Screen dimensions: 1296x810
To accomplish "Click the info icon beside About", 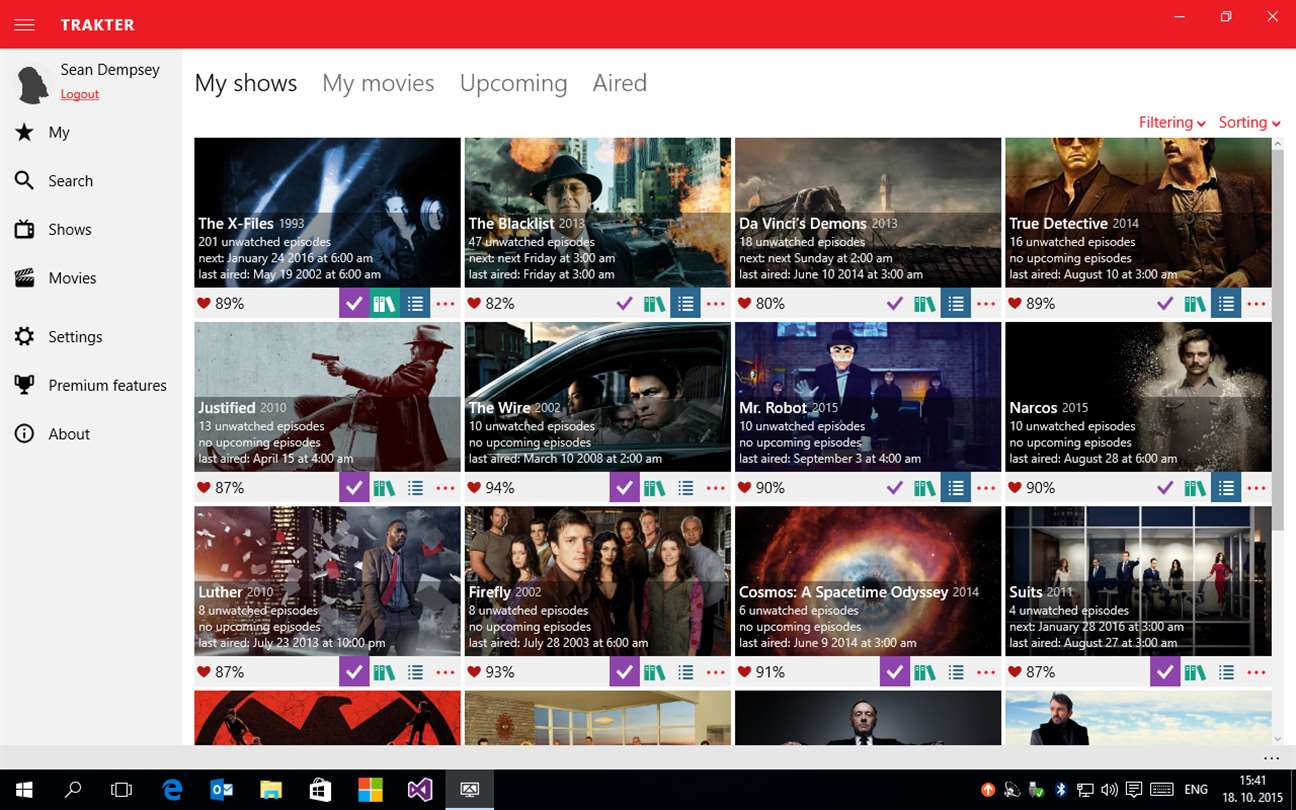I will click(x=24, y=434).
